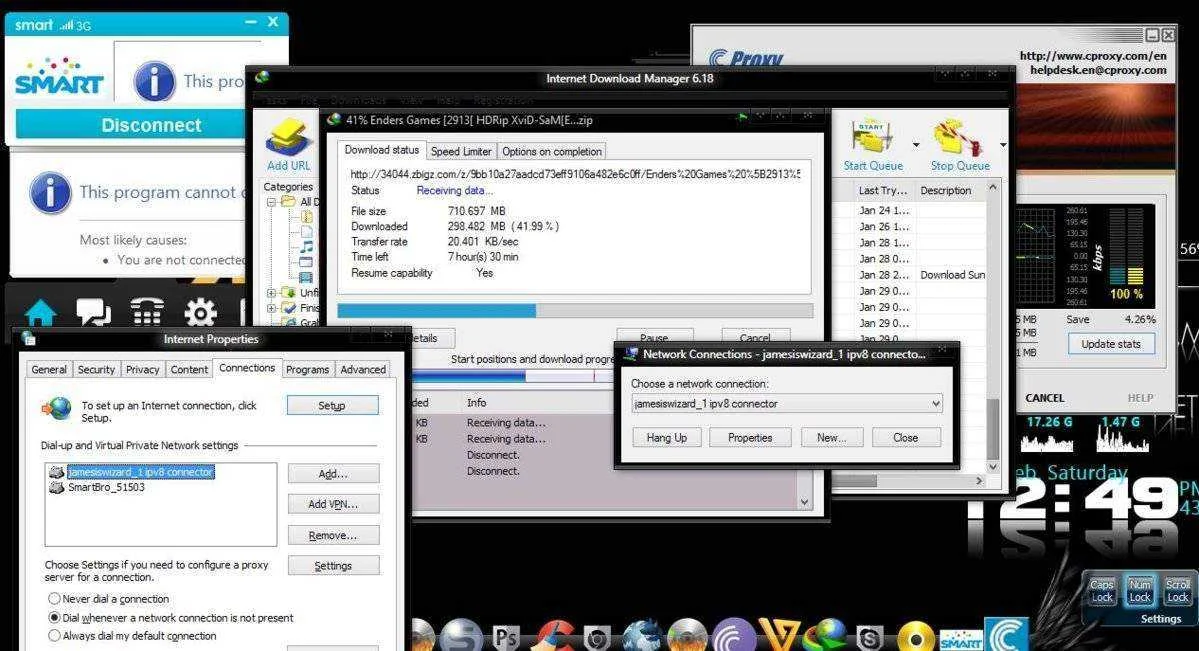The image size is (1199, 651).
Task: Click the Add... button in Internet Properties
Action: pyautogui.click(x=333, y=474)
